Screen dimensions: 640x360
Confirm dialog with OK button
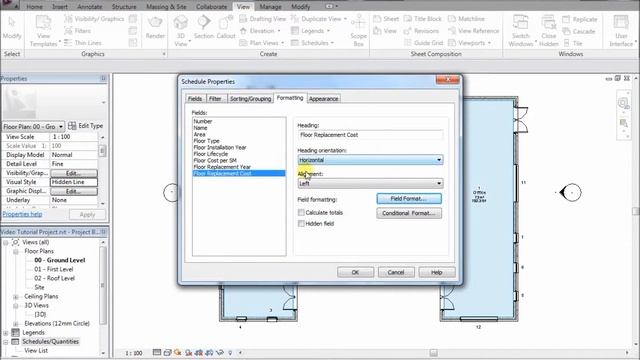[x=356, y=272]
